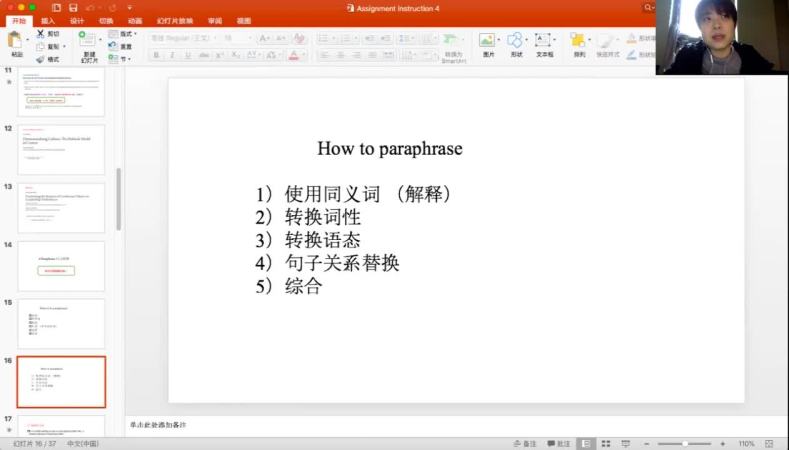Expand the Layout (版式) dropdown
The image size is (789, 450).
135,34
